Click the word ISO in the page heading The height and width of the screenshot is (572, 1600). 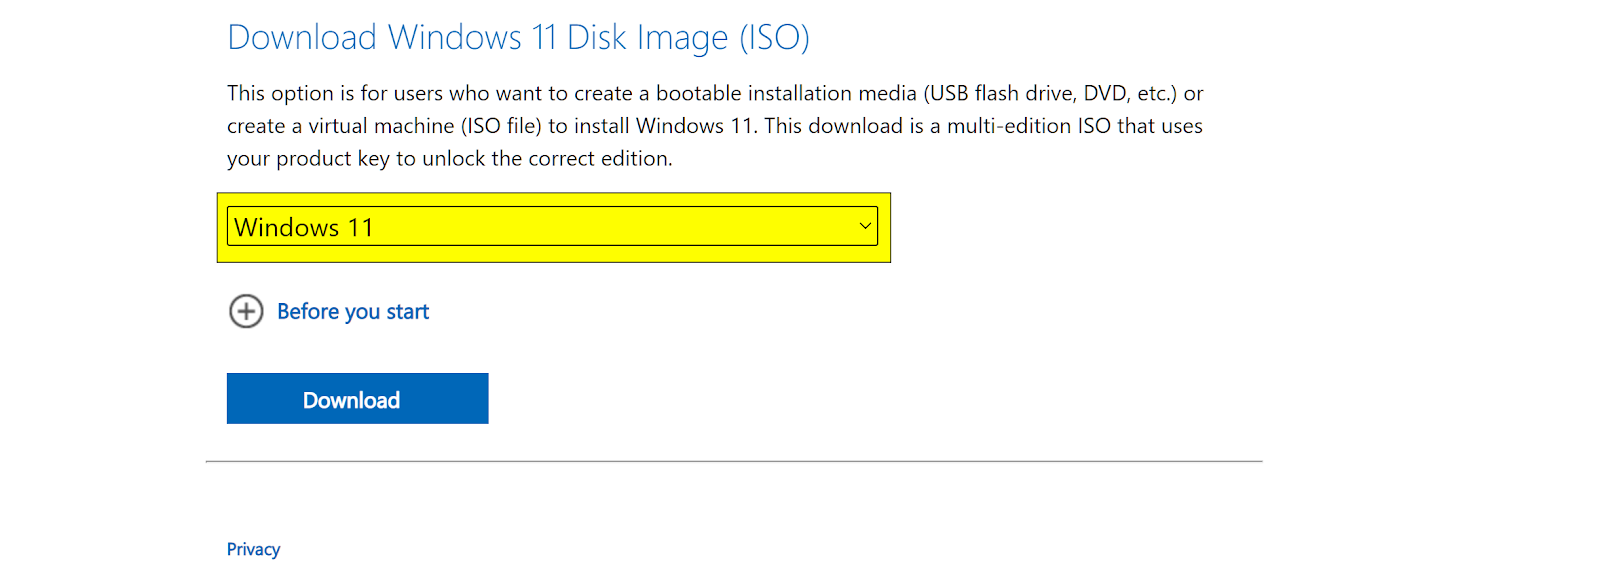(x=775, y=38)
